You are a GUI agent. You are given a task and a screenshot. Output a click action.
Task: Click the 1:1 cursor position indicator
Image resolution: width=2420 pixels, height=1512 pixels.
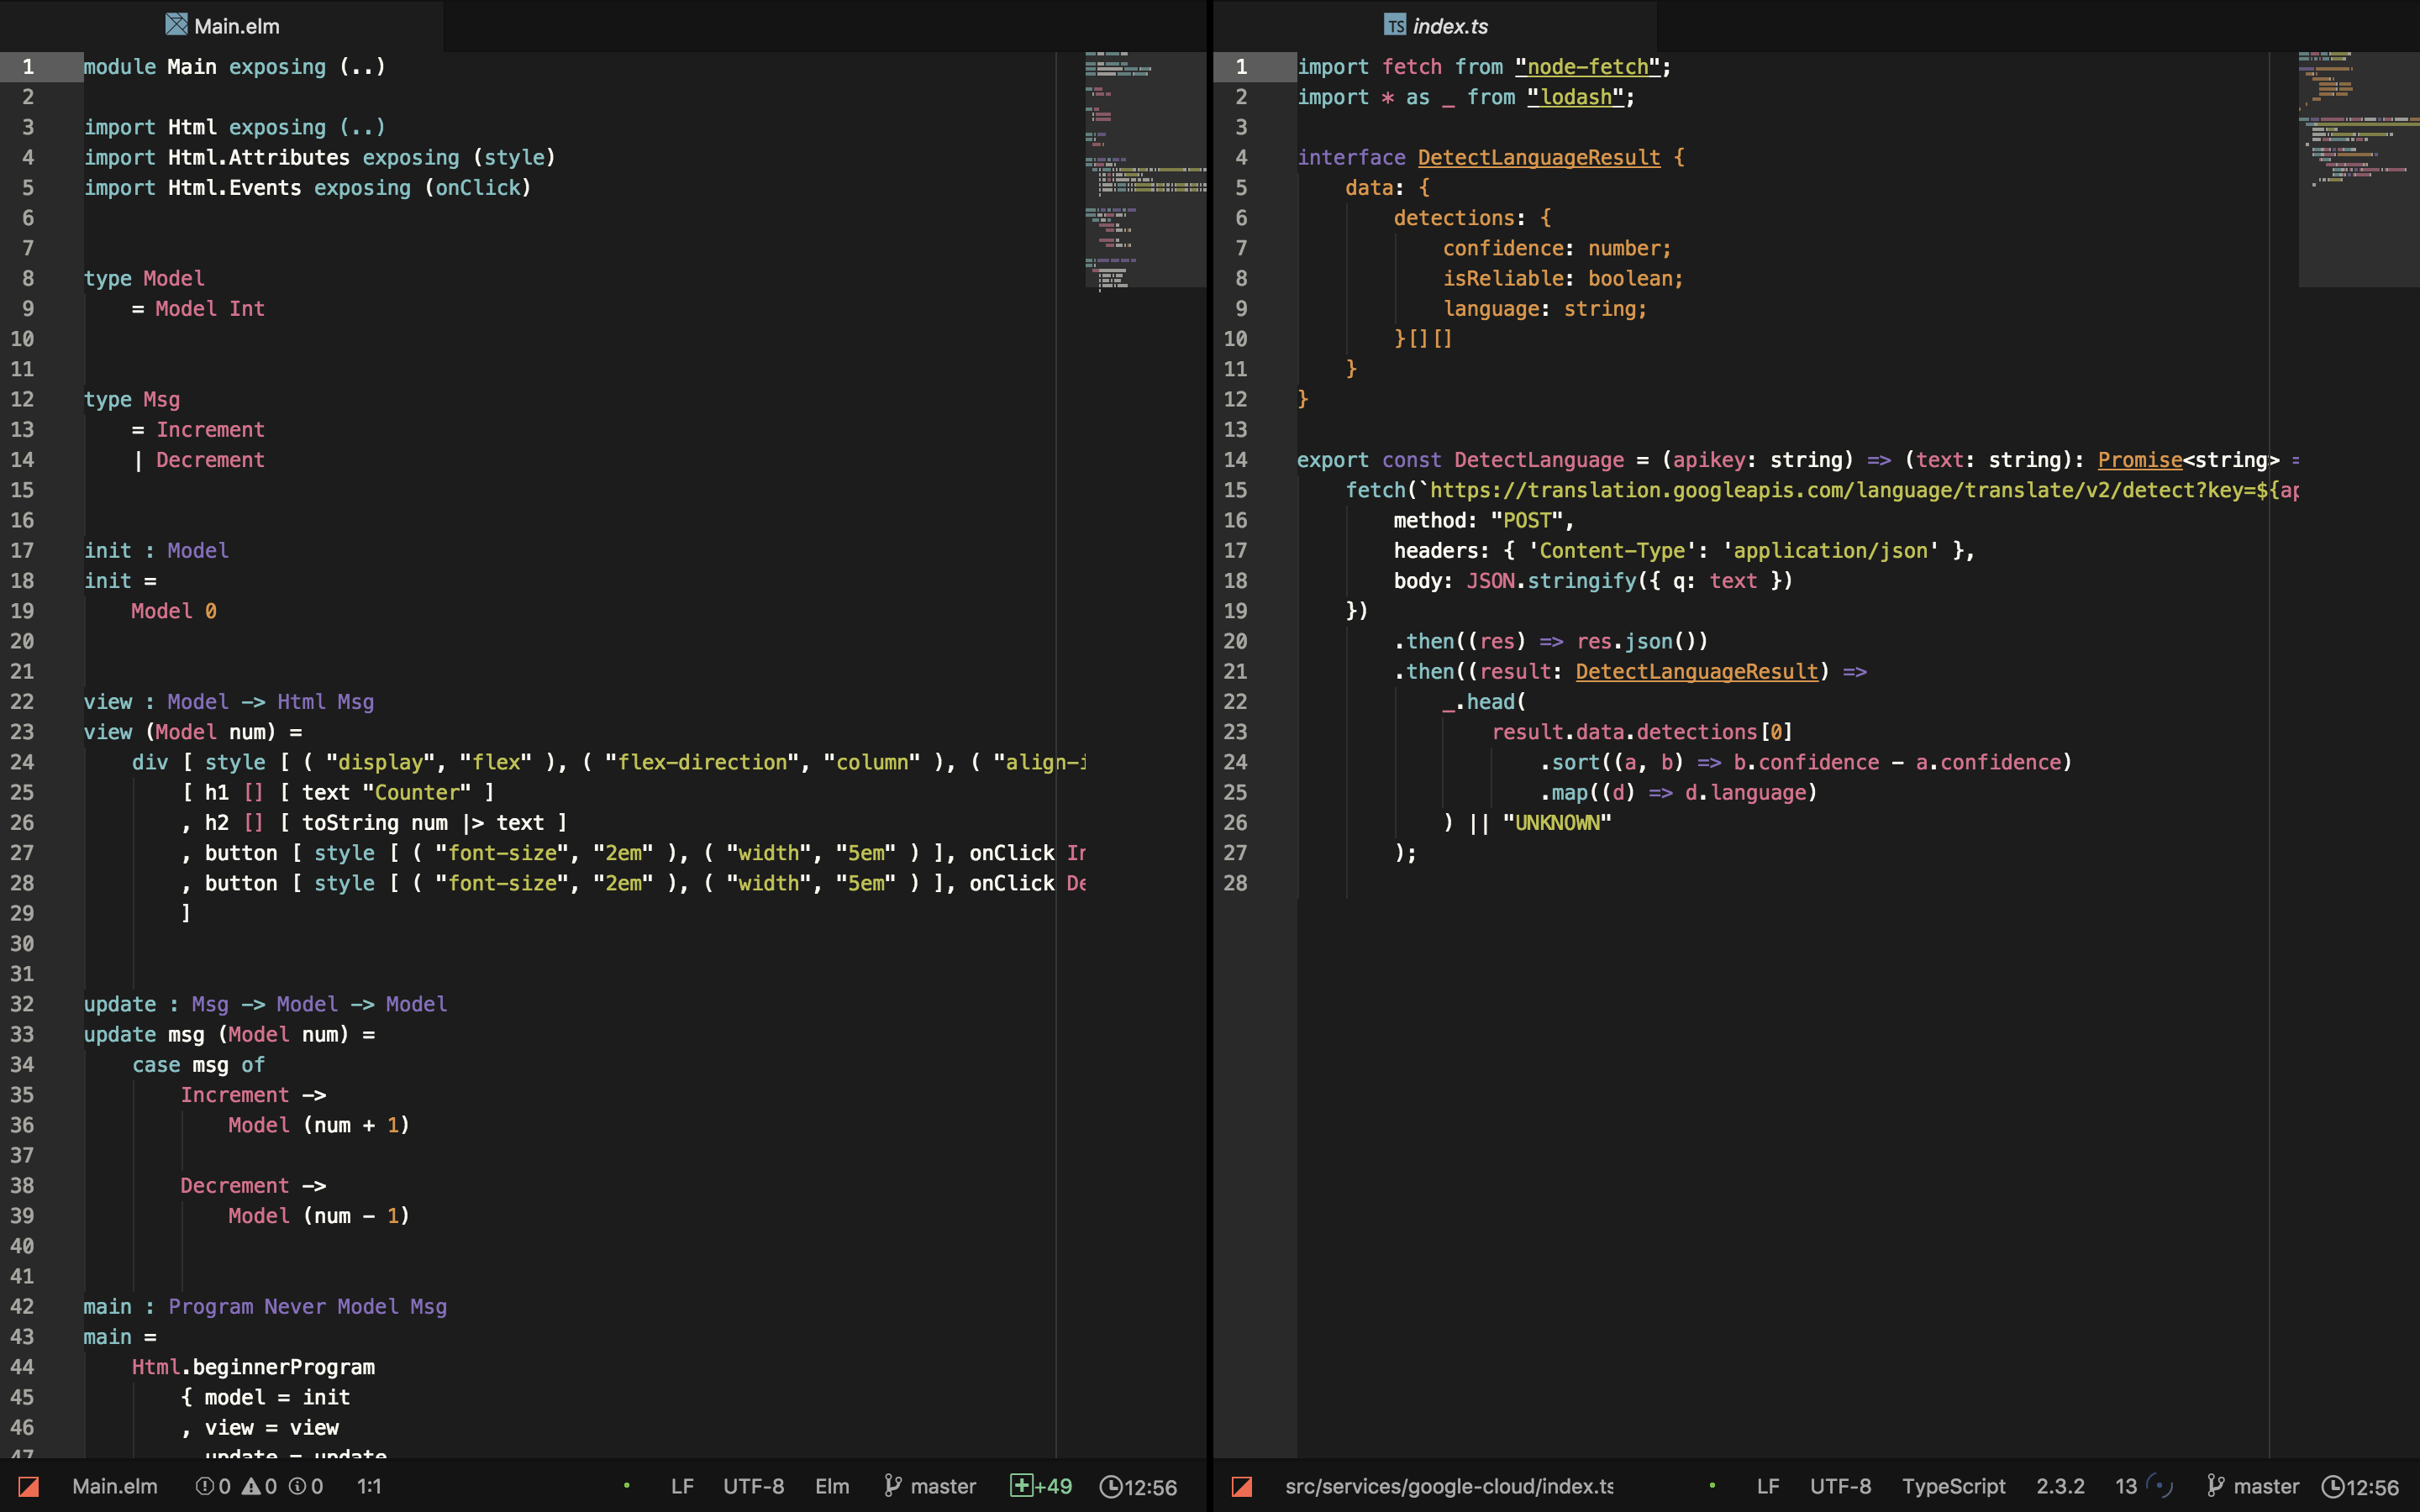(x=369, y=1486)
